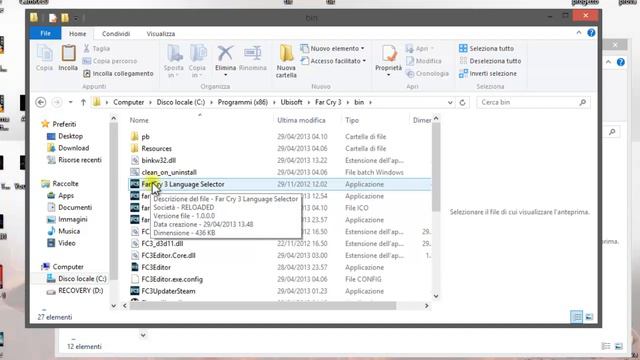Click Programmi (x86) in the address path
Screen dimensions: 640x360
(x=242, y=102)
